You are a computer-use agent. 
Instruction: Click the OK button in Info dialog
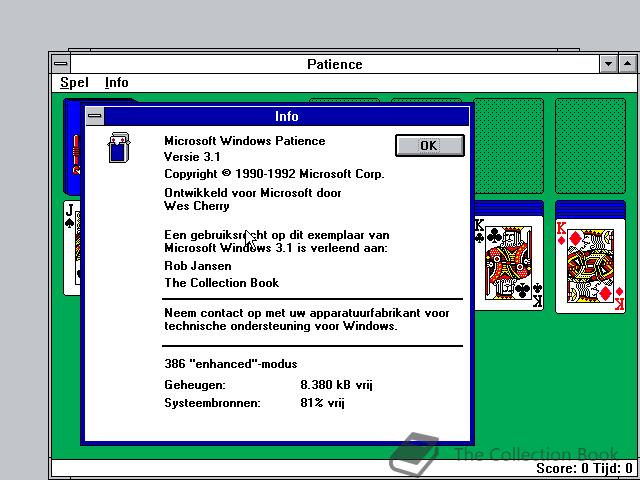430,145
